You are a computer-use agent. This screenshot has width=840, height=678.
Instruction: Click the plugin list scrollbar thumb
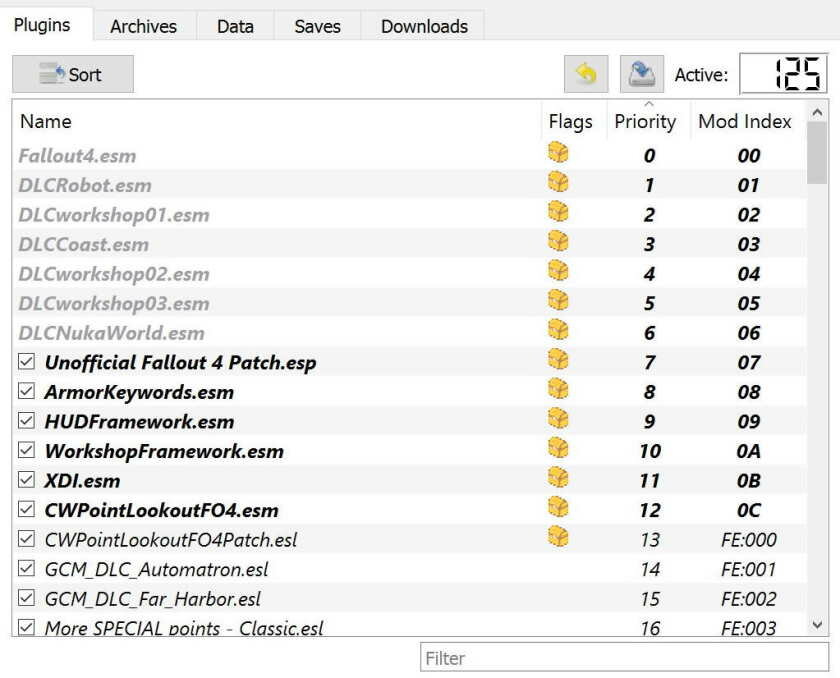[x=817, y=153]
